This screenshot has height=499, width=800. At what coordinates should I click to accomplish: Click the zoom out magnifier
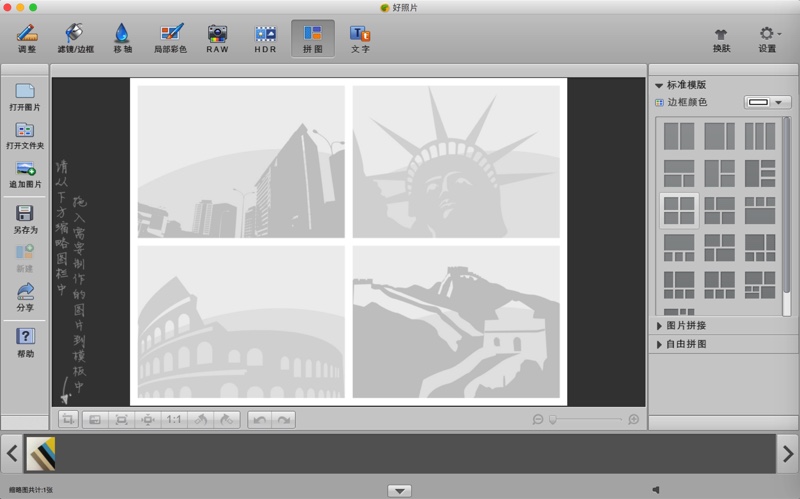[x=537, y=419]
